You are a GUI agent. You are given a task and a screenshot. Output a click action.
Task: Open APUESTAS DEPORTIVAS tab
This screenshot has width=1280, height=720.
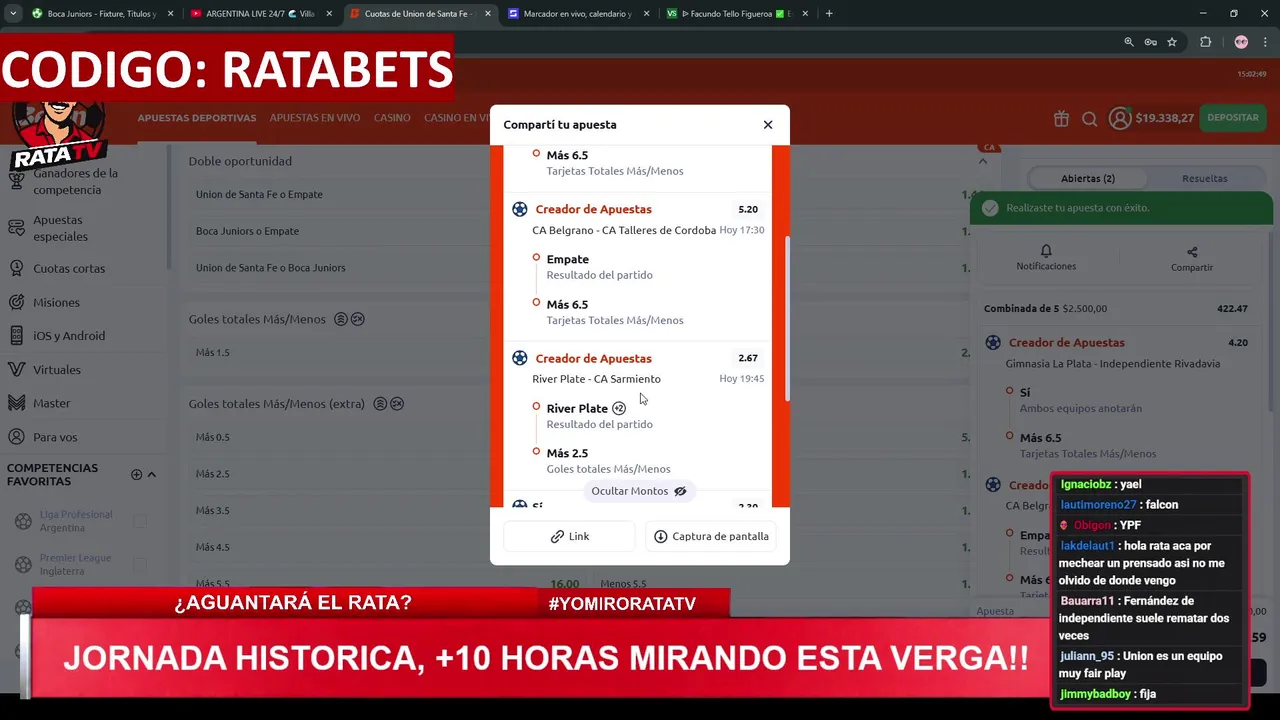[x=197, y=118]
